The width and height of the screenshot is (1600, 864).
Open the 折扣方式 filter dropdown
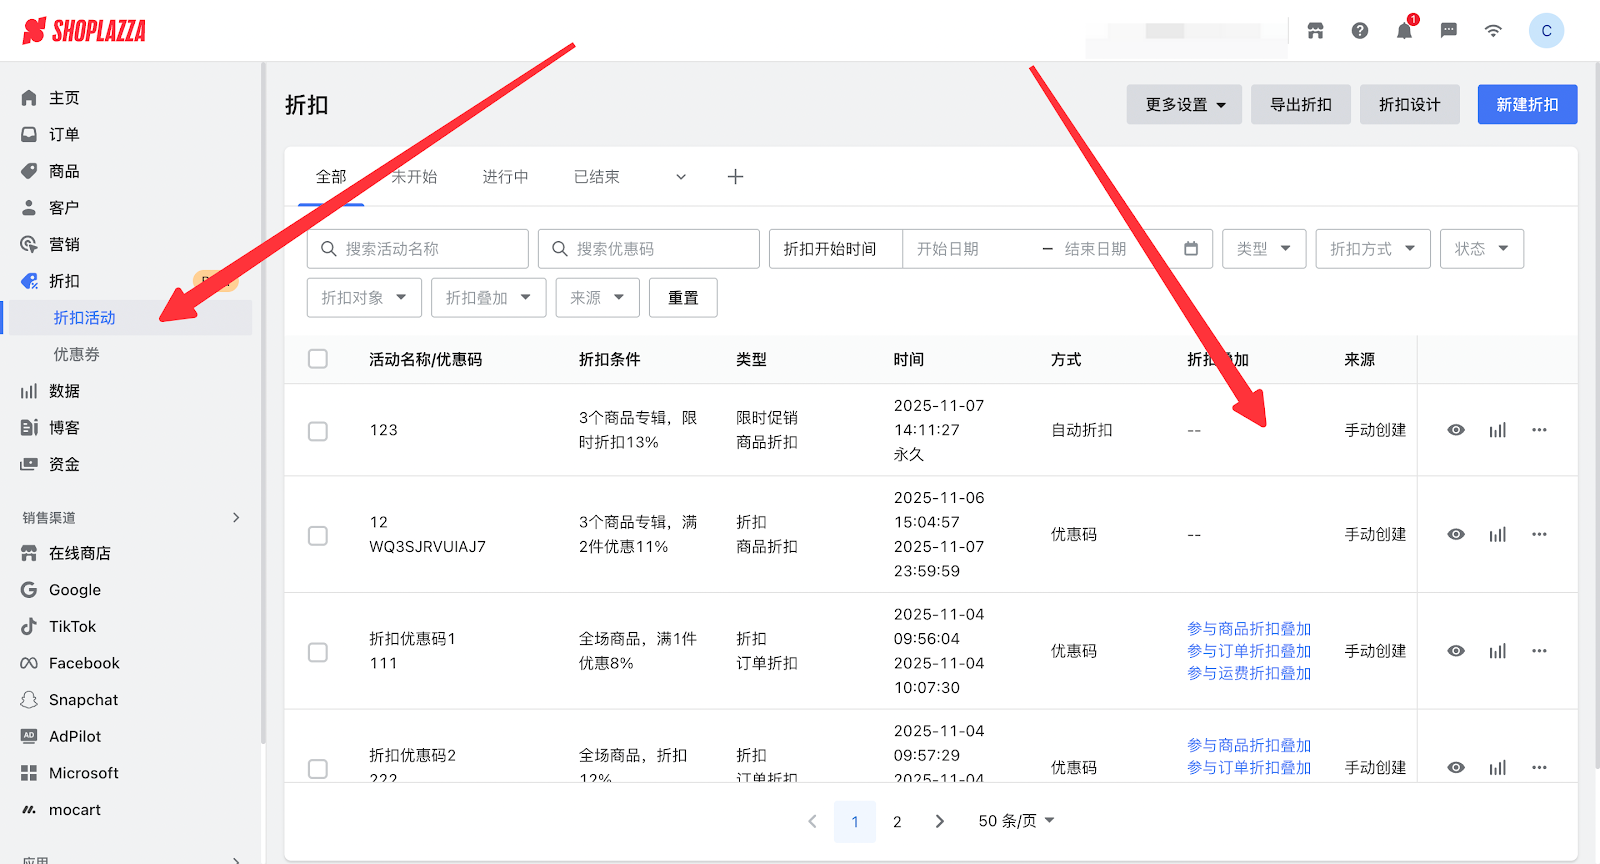1372,249
